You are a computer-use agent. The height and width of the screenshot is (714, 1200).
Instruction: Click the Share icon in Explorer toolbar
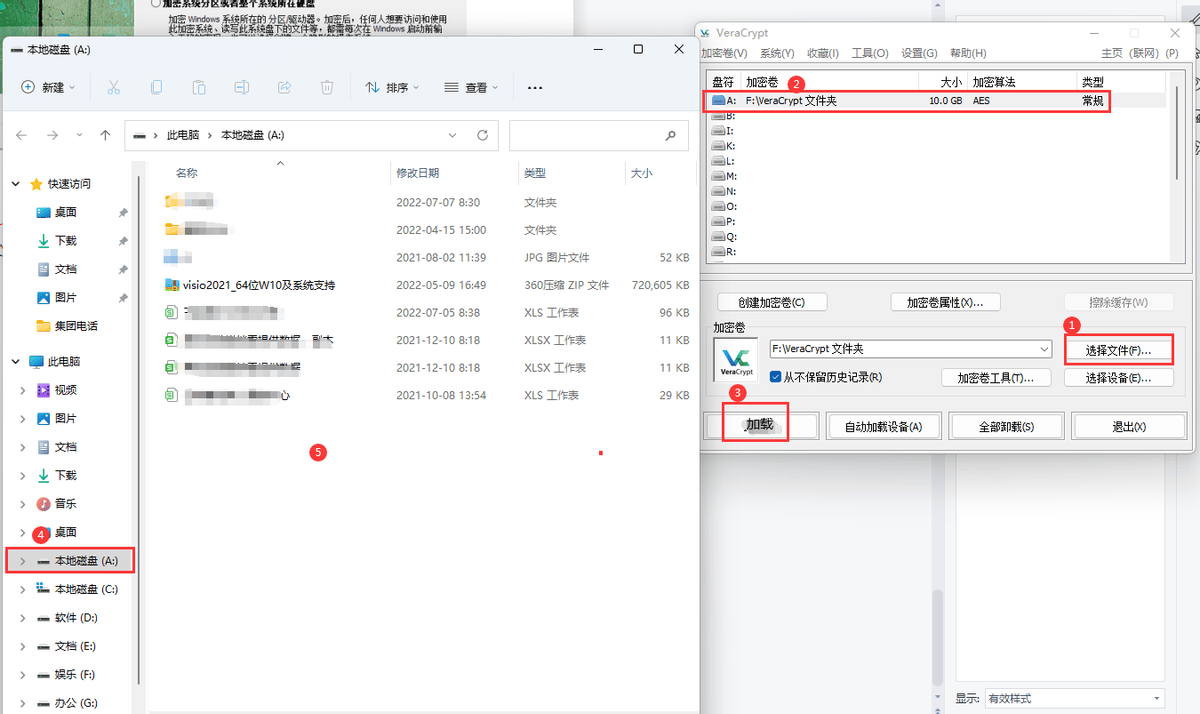point(284,88)
